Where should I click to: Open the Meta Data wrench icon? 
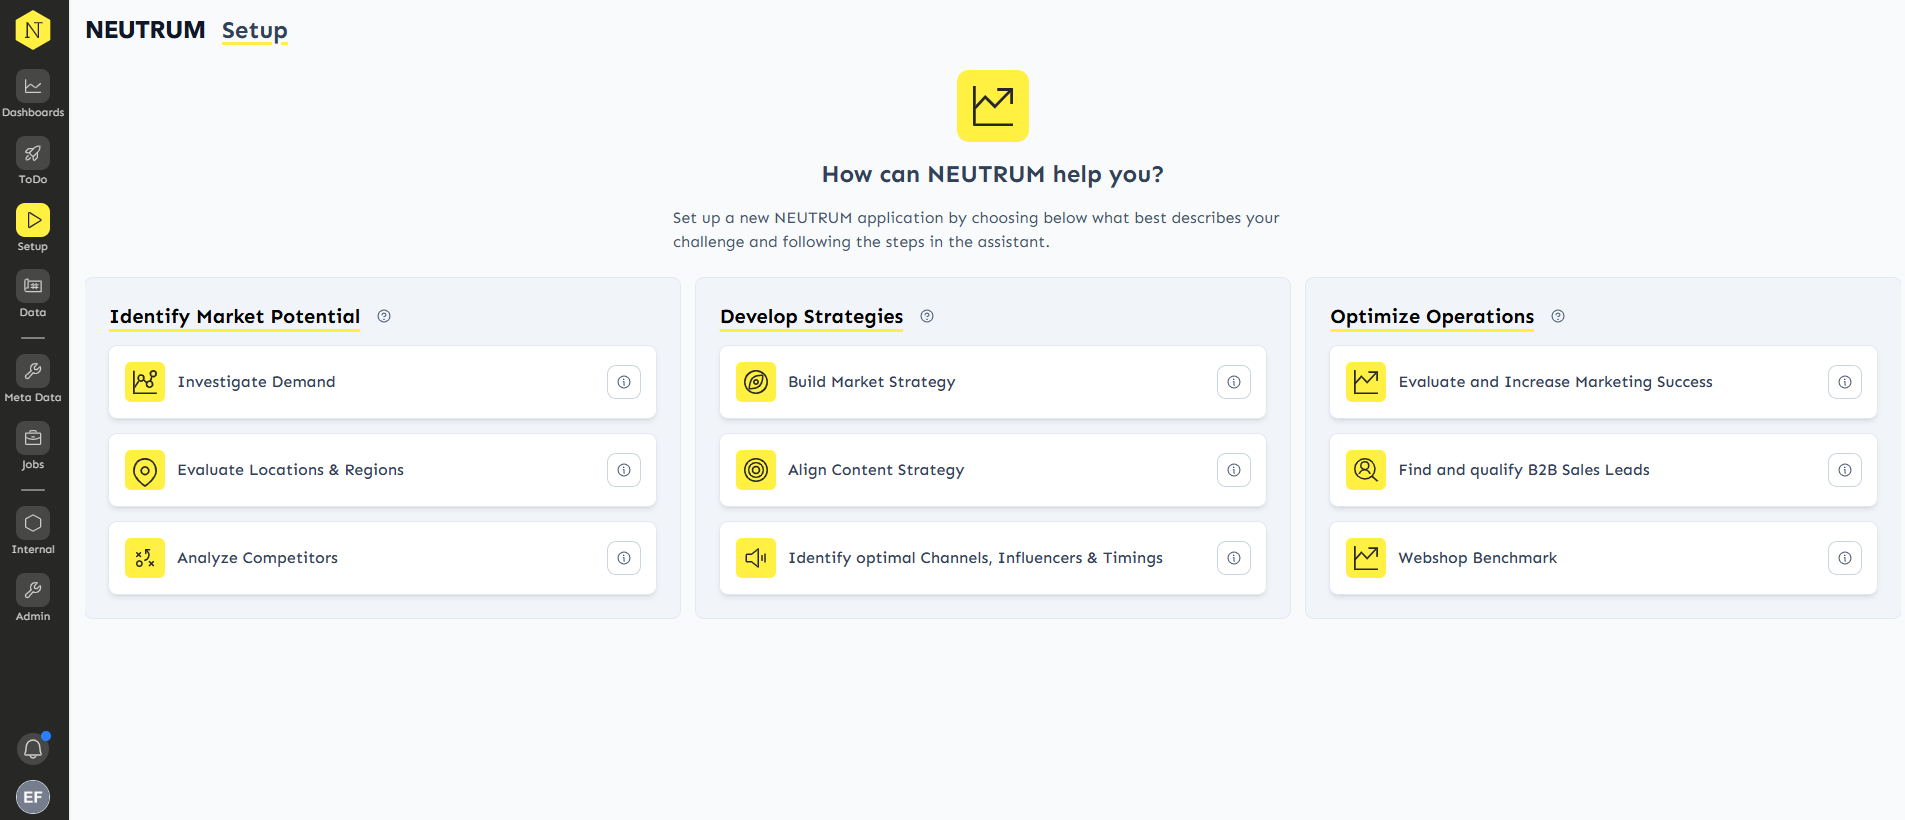click(33, 371)
